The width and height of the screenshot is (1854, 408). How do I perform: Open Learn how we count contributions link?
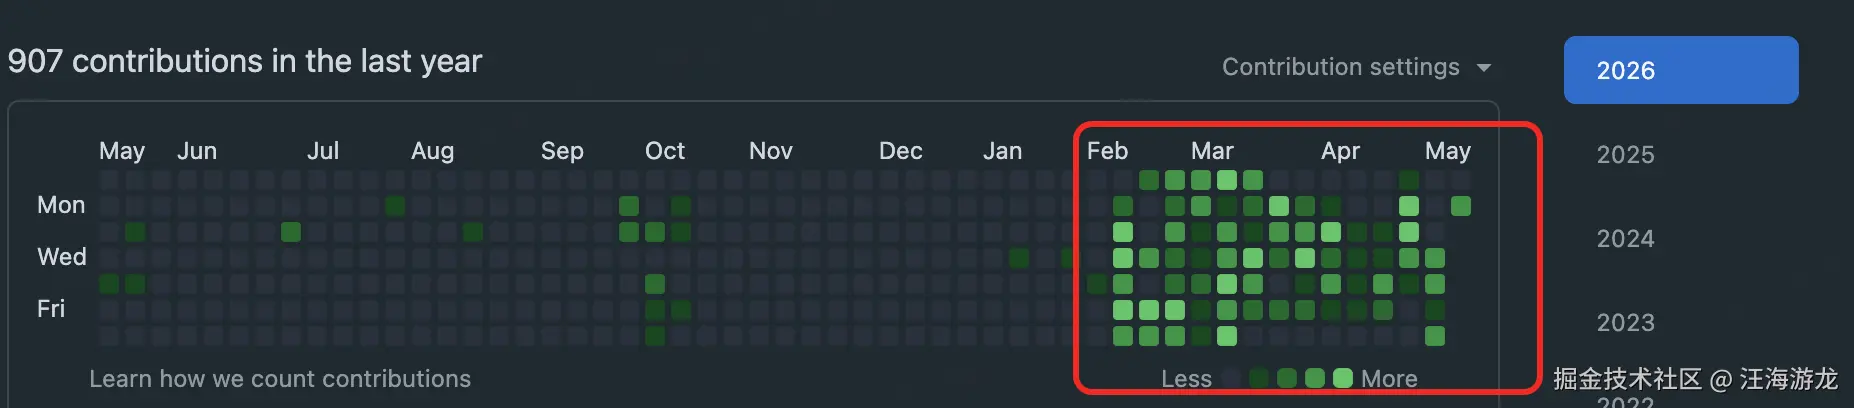click(x=280, y=379)
